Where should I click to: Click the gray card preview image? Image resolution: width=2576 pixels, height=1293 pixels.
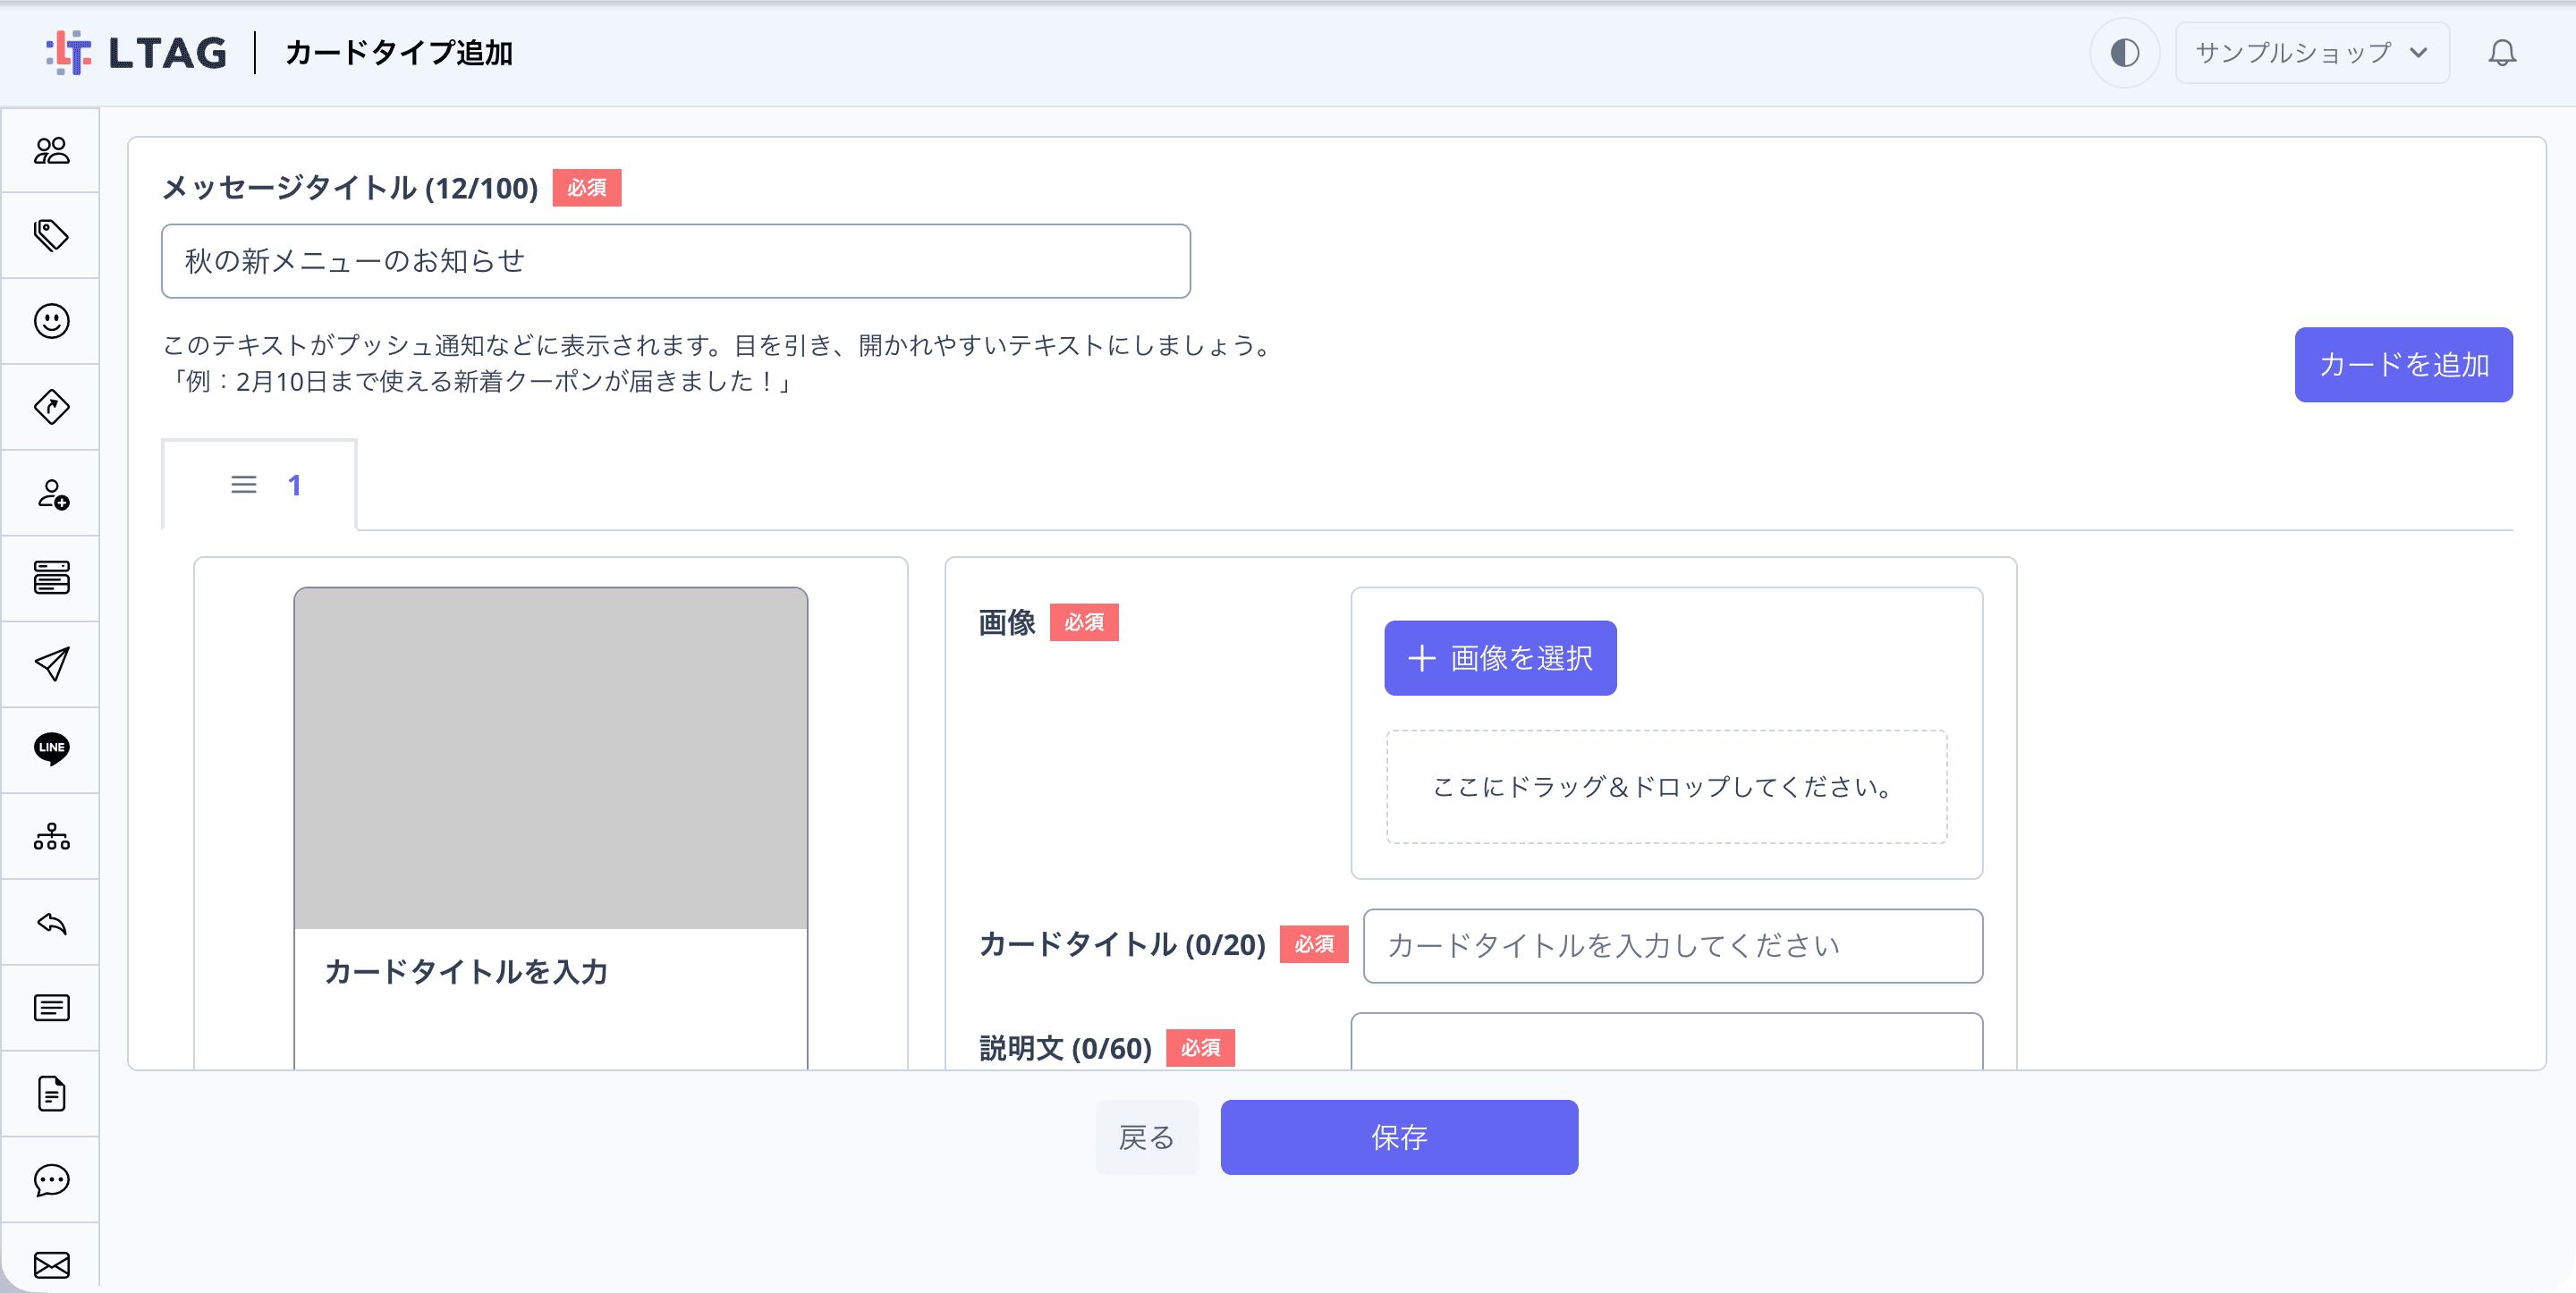(551, 758)
